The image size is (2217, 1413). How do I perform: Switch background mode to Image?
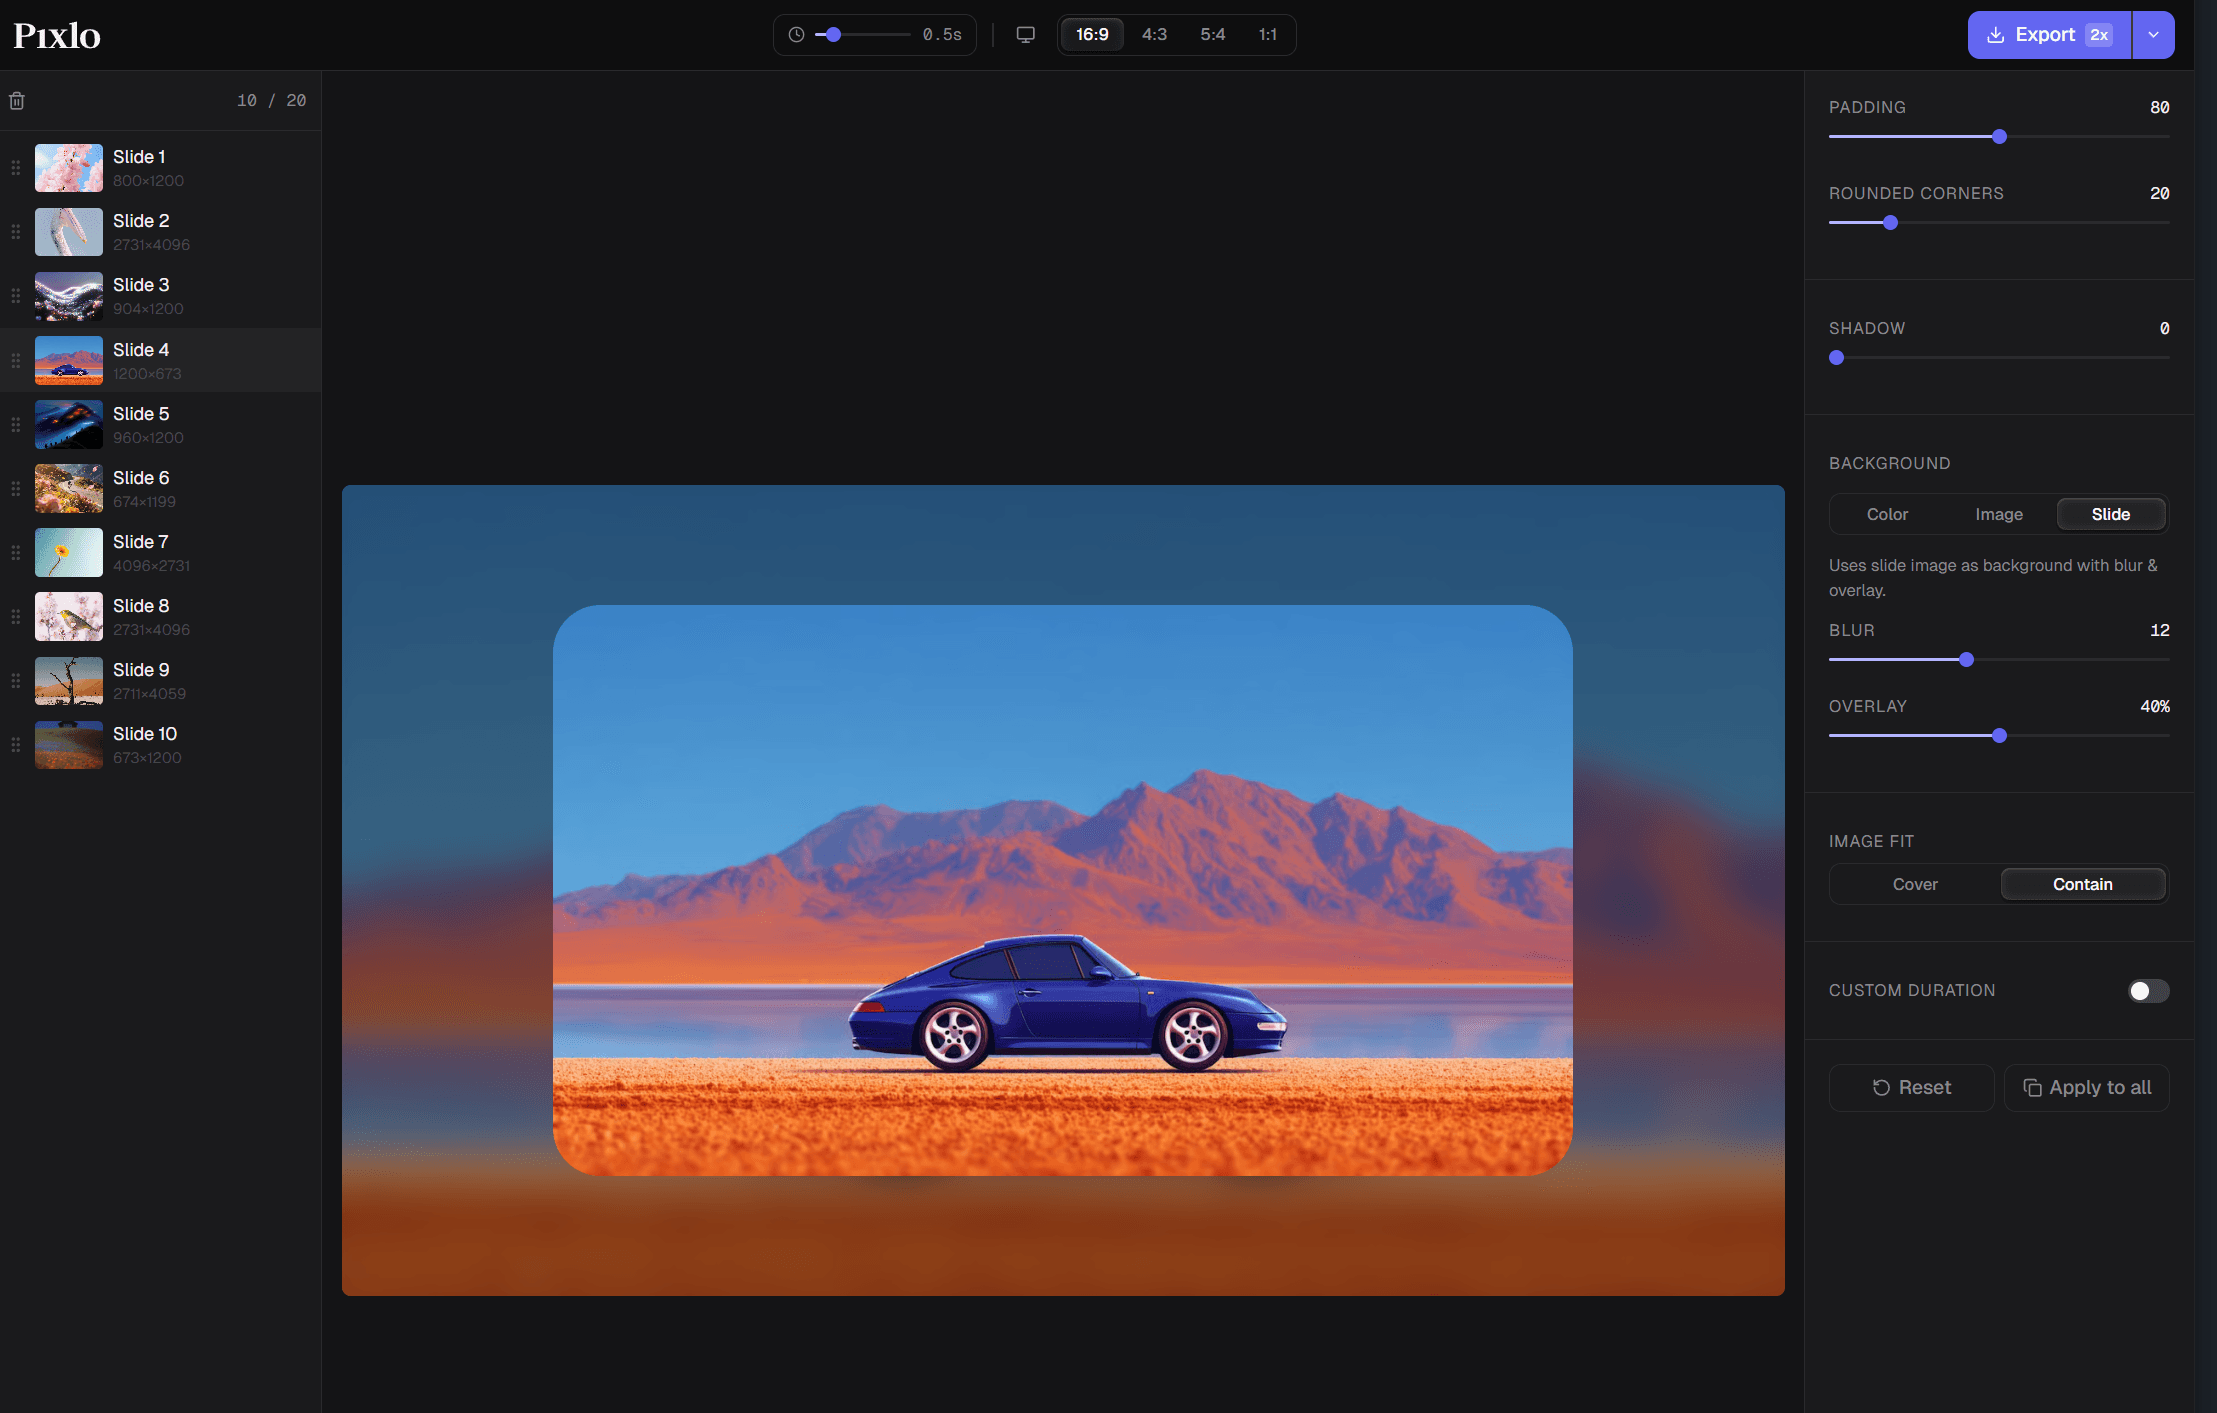(1998, 515)
